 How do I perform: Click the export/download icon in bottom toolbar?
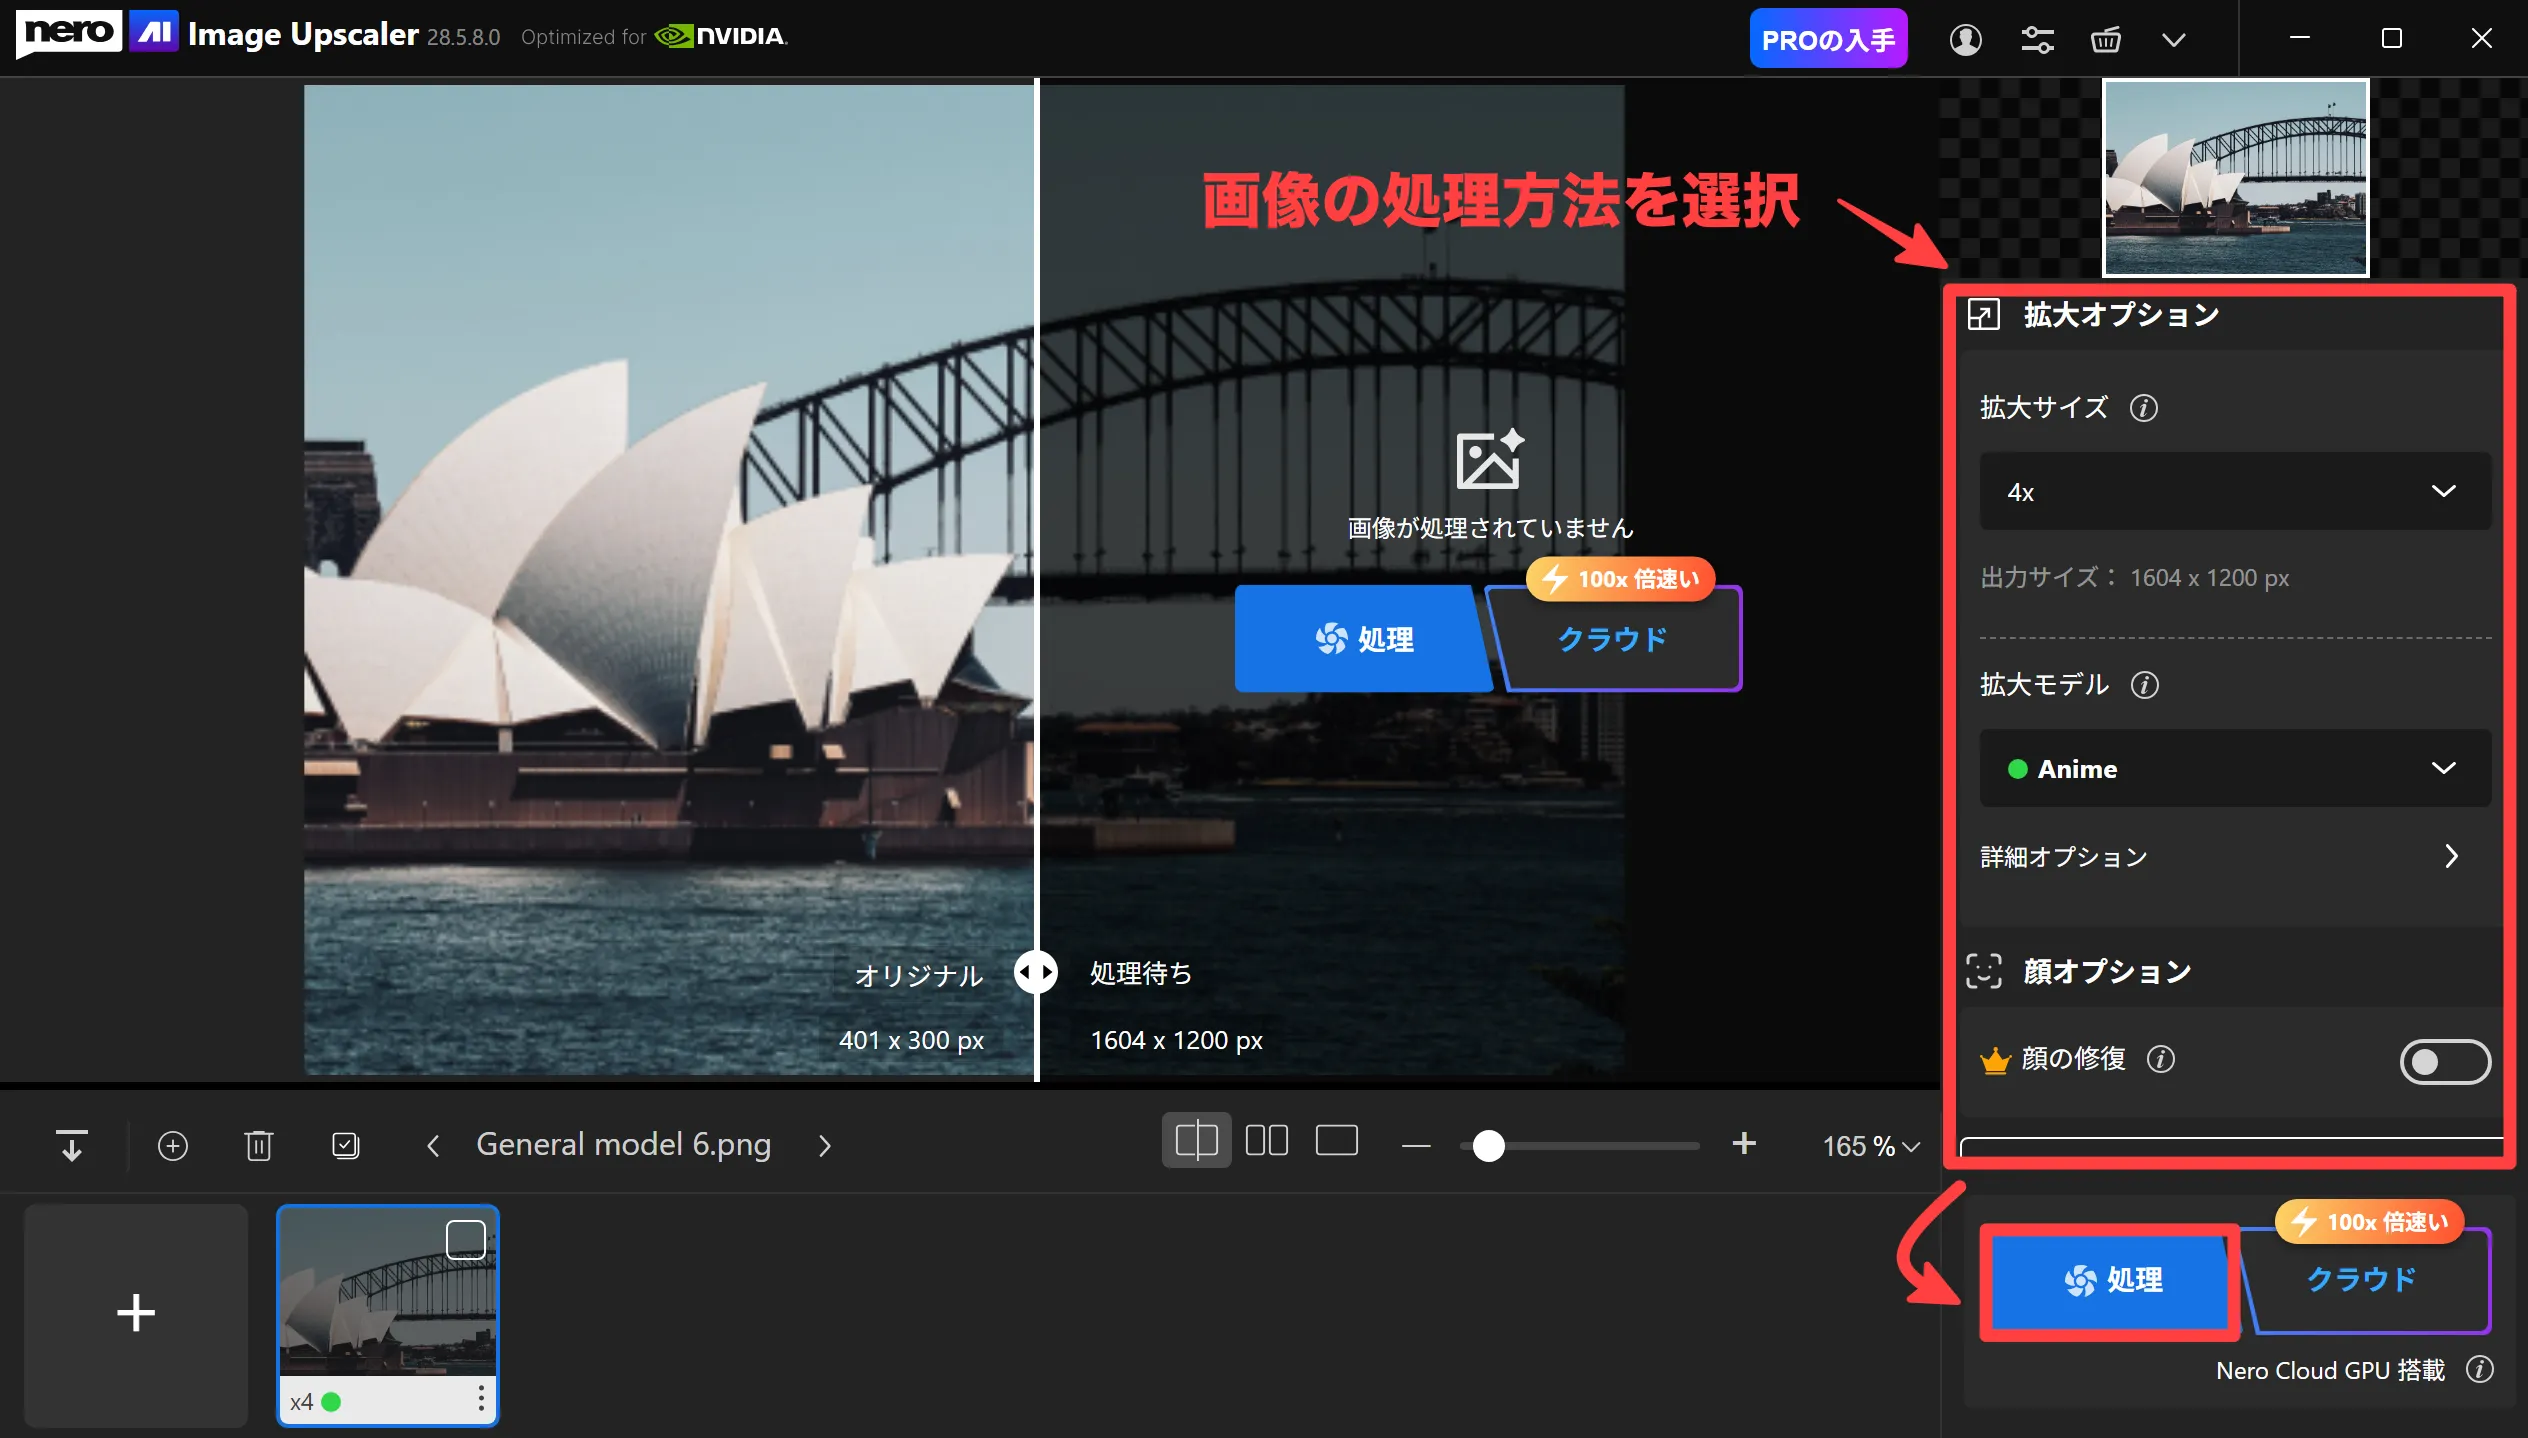pos(71,1145)
